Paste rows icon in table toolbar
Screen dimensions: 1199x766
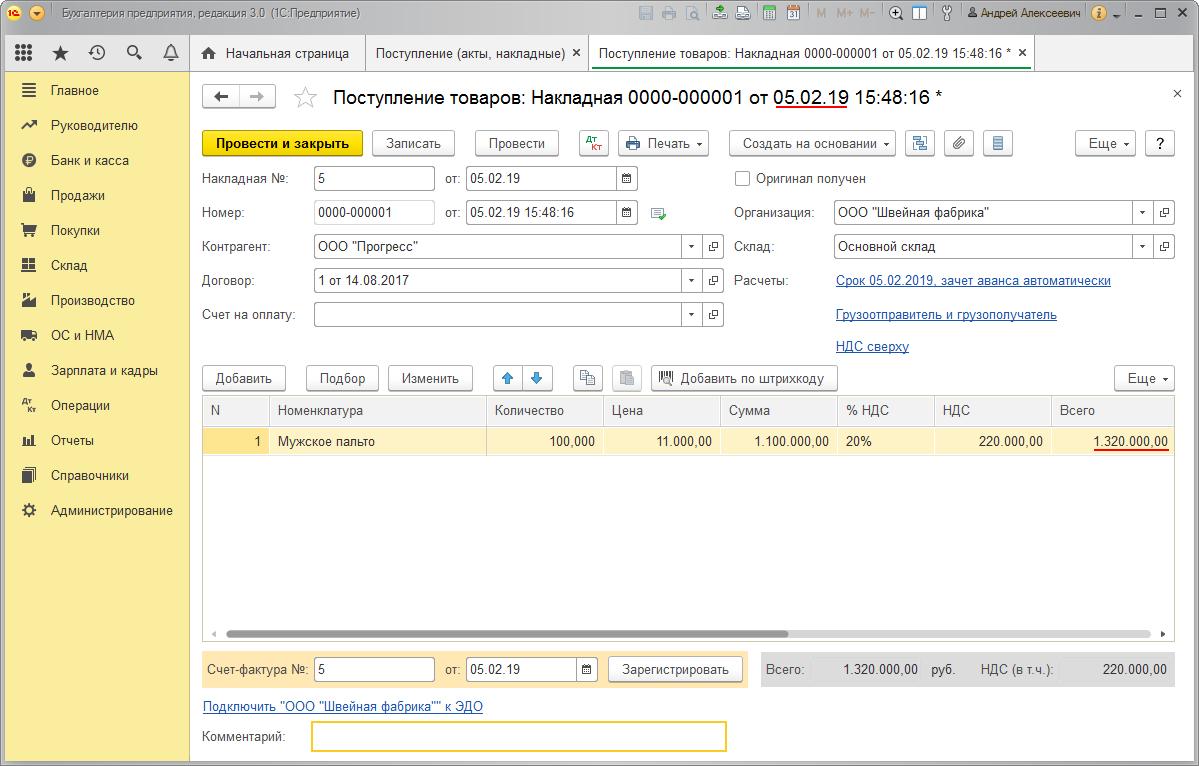(627, 378)
